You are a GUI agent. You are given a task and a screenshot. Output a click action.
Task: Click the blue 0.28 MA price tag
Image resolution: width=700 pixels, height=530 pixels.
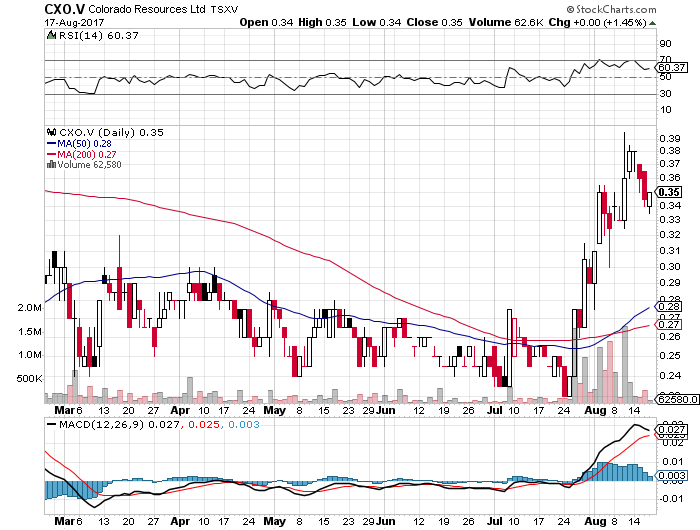(668, 307)
